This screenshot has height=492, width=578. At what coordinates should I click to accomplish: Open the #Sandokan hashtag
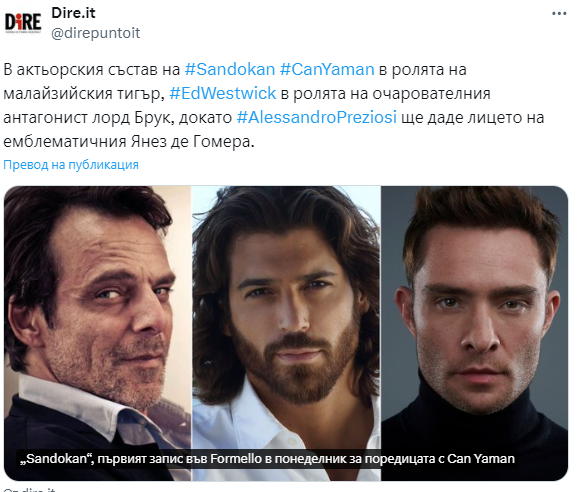[230, 70]
